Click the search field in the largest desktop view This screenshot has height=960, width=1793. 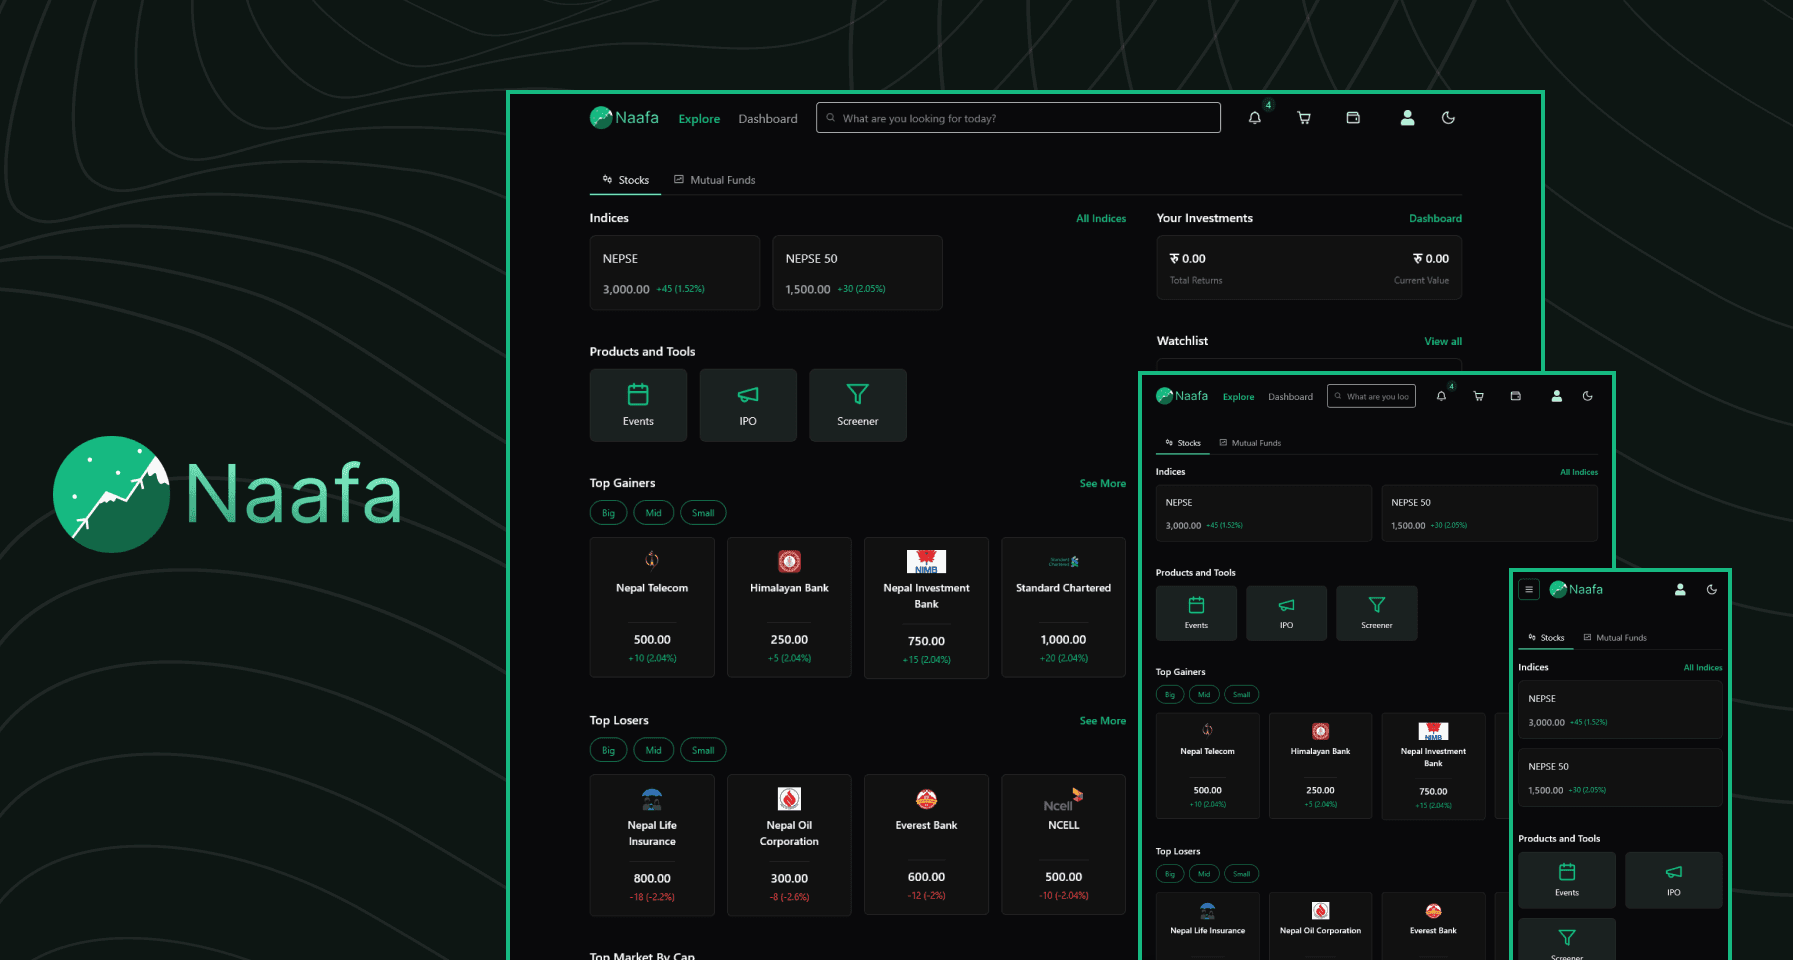coord(1018,118)
